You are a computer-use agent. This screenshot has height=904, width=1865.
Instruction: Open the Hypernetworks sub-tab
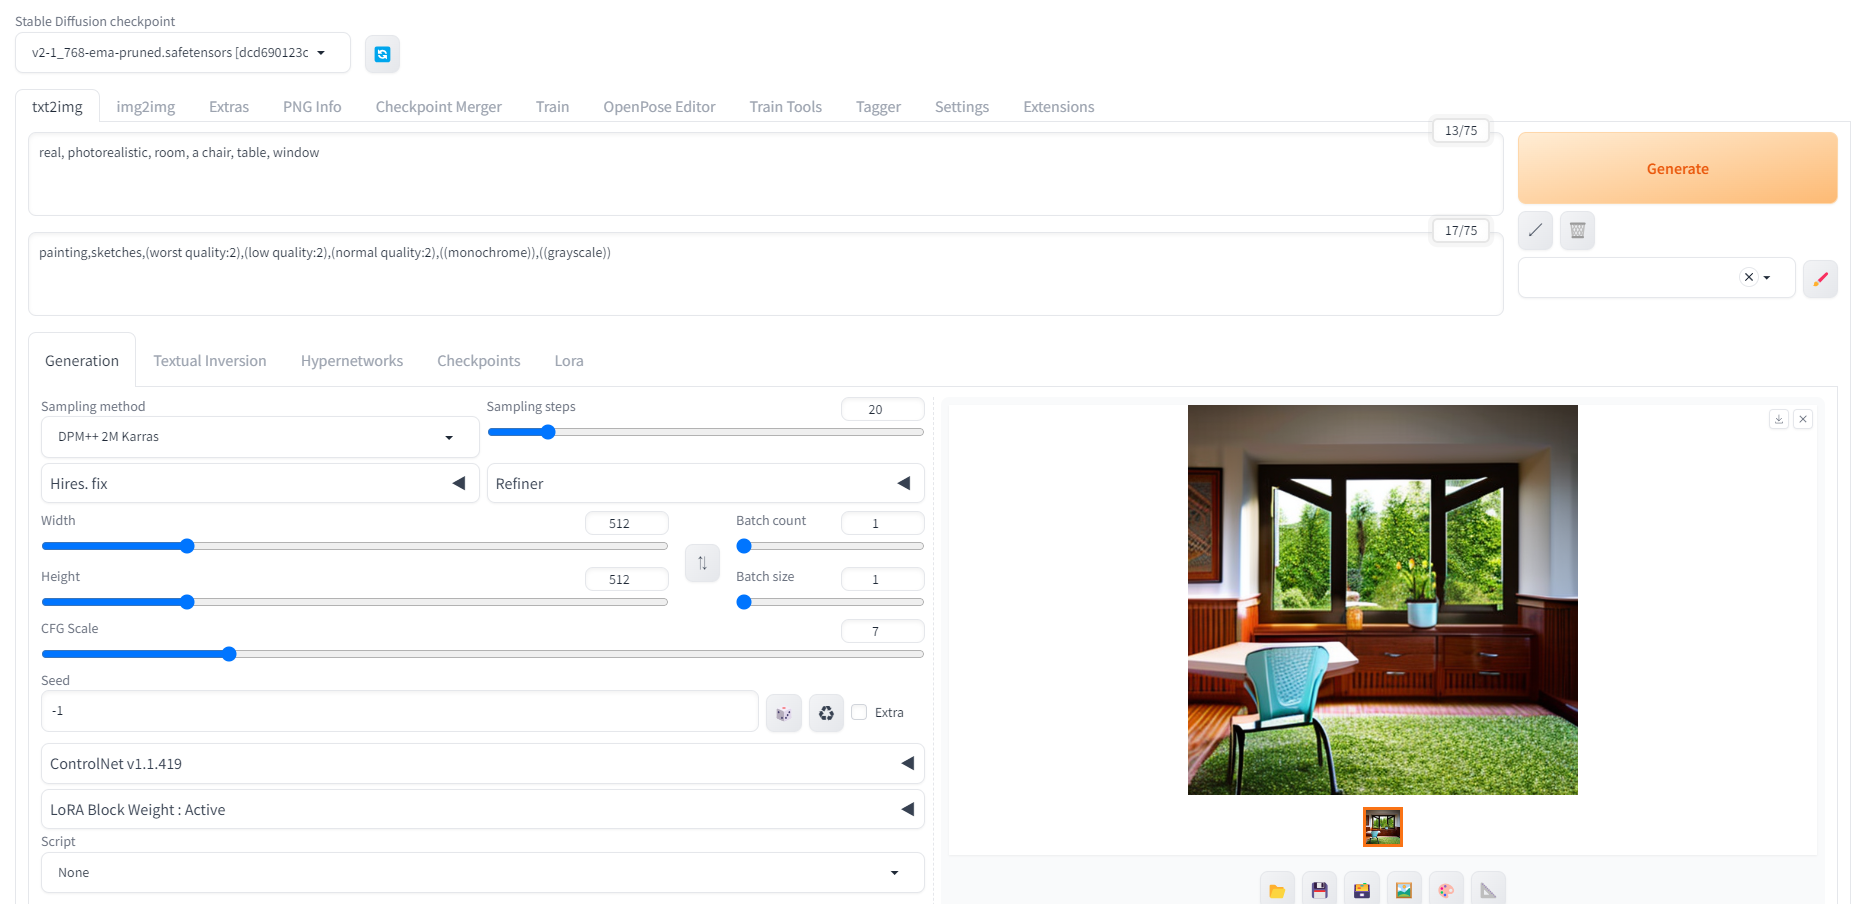[x=352, y=361]
